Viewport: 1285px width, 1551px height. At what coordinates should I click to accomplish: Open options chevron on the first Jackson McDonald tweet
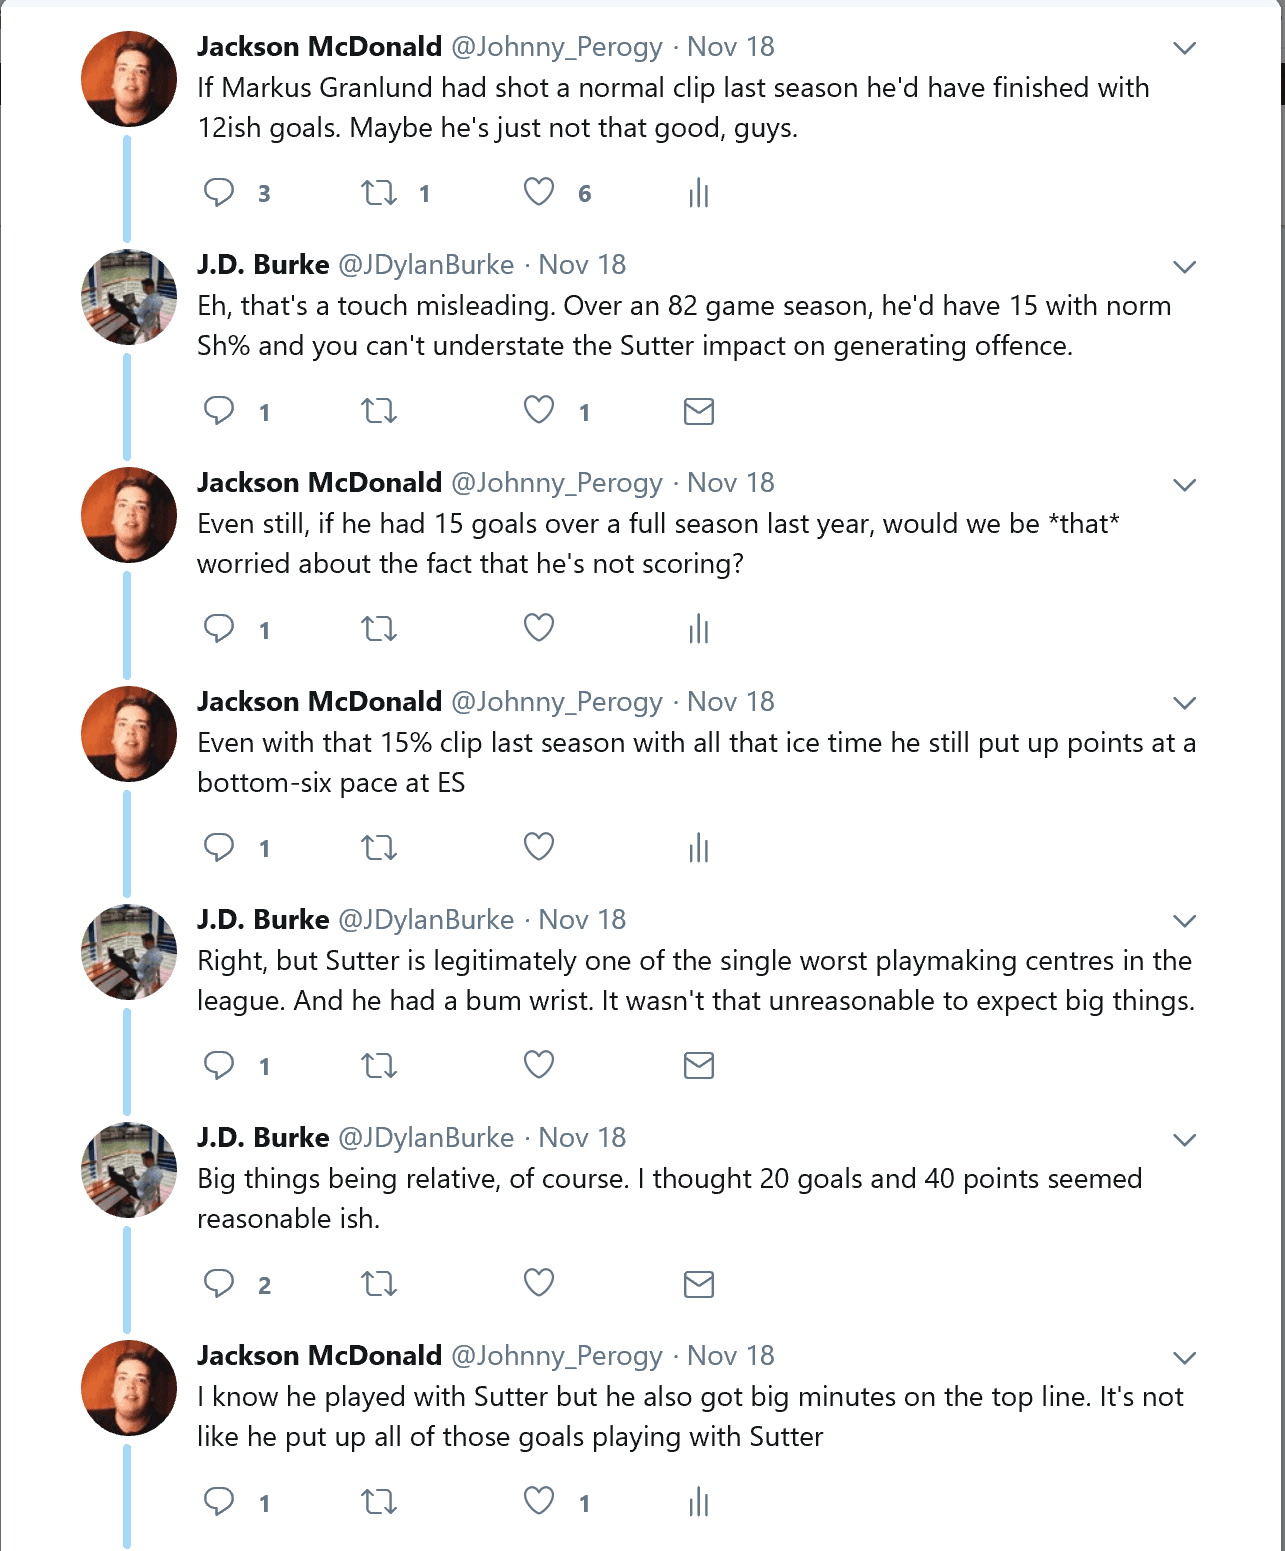pyautogui.click(x=1184, y=48)
